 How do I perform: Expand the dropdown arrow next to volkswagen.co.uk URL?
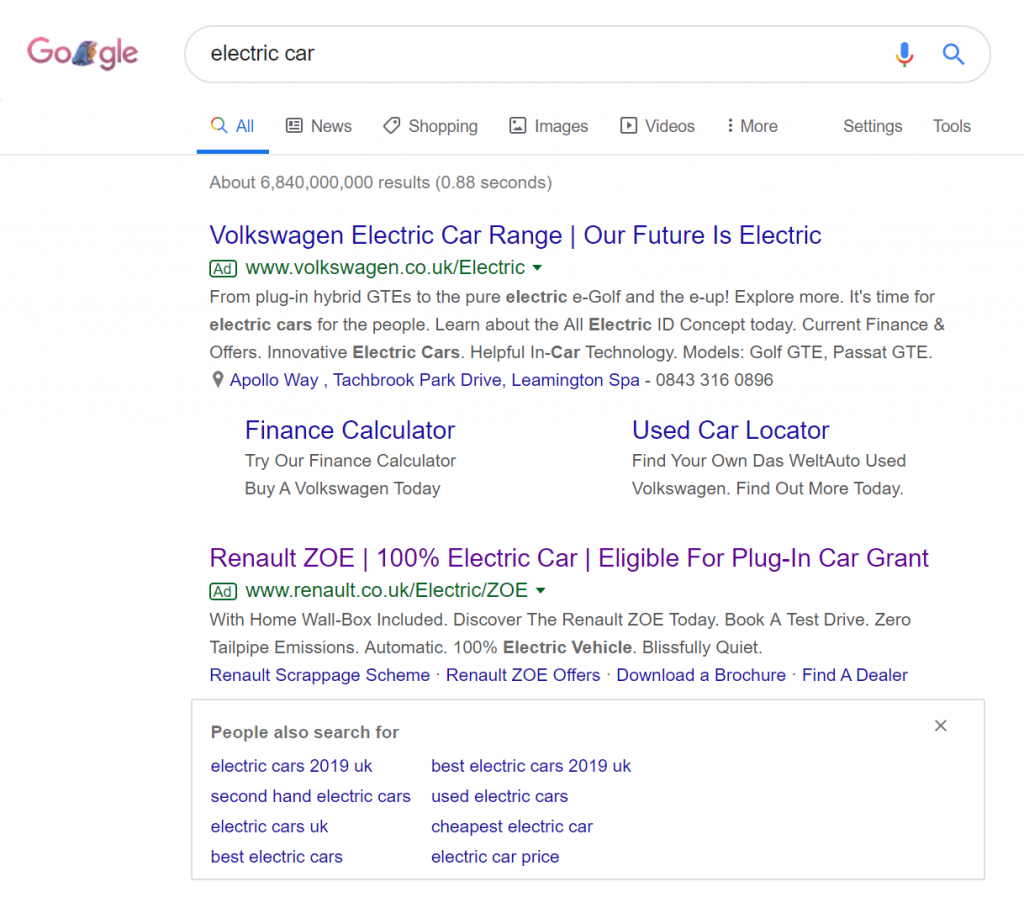click(537, 267)
